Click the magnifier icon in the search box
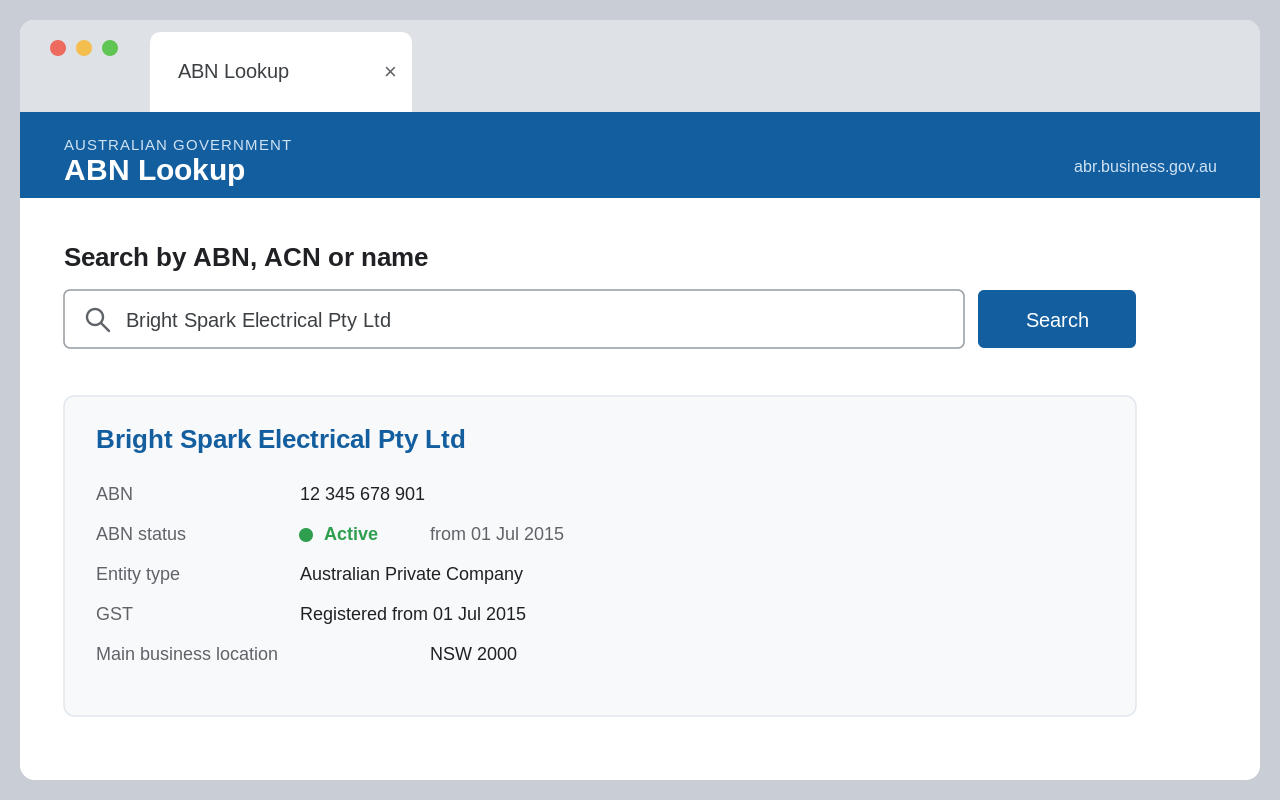The image size is (1280, 800). pos(97,320)
